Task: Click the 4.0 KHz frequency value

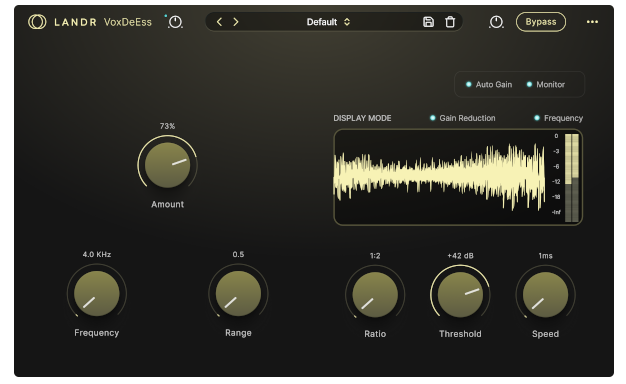Action: pos(97,255)
